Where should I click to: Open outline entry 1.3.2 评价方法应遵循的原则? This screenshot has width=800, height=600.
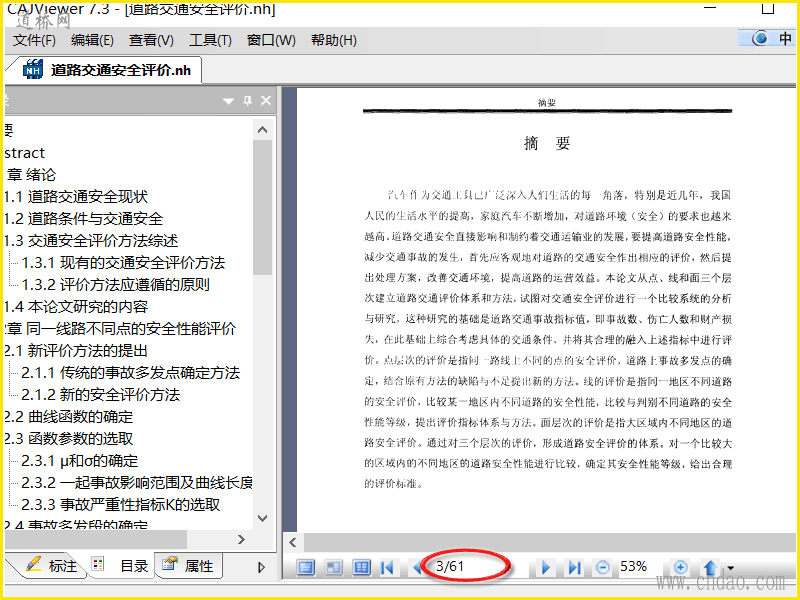click(115, 285)
